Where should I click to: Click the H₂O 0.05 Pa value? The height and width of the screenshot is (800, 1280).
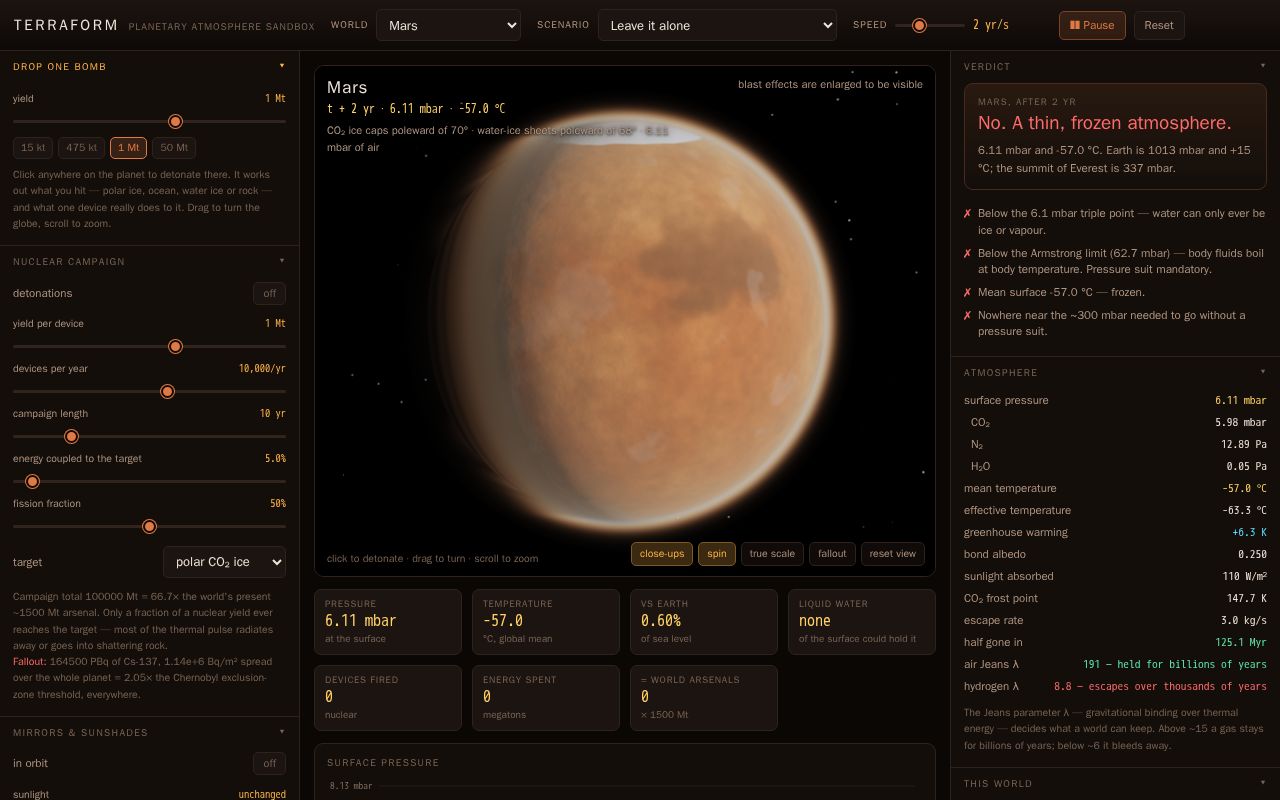click(x=1246, y=466)
